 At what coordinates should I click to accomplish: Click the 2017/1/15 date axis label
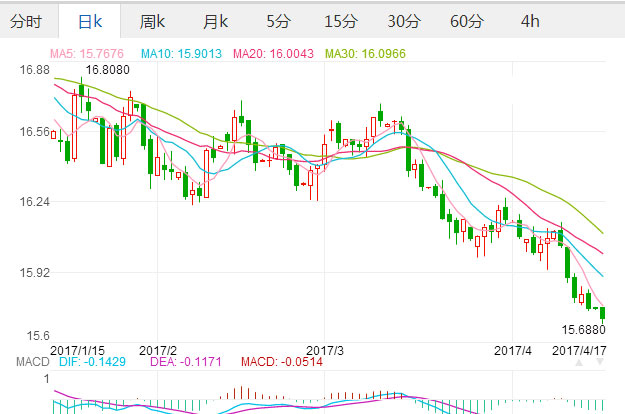pyautogui.click(x=77, y=351)
